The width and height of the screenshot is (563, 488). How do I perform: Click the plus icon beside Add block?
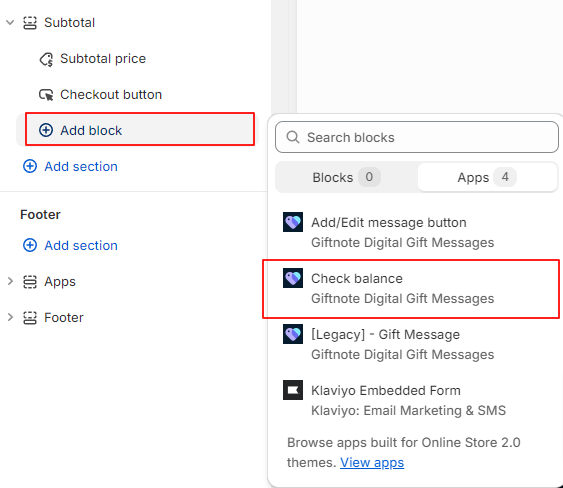46,130
